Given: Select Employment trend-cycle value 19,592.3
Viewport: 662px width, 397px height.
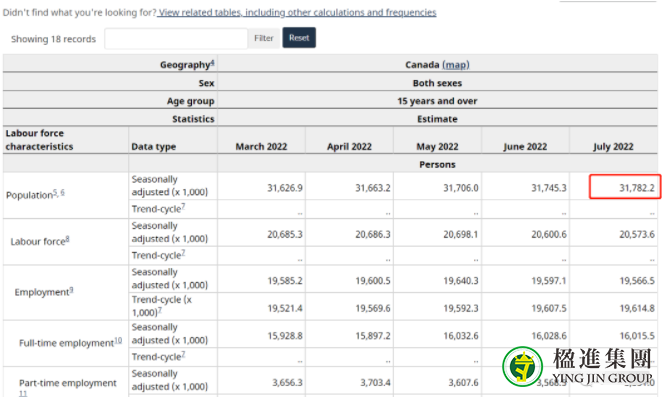Looking at the screenshot, I should pyautogui.click(x=461, y=308).
